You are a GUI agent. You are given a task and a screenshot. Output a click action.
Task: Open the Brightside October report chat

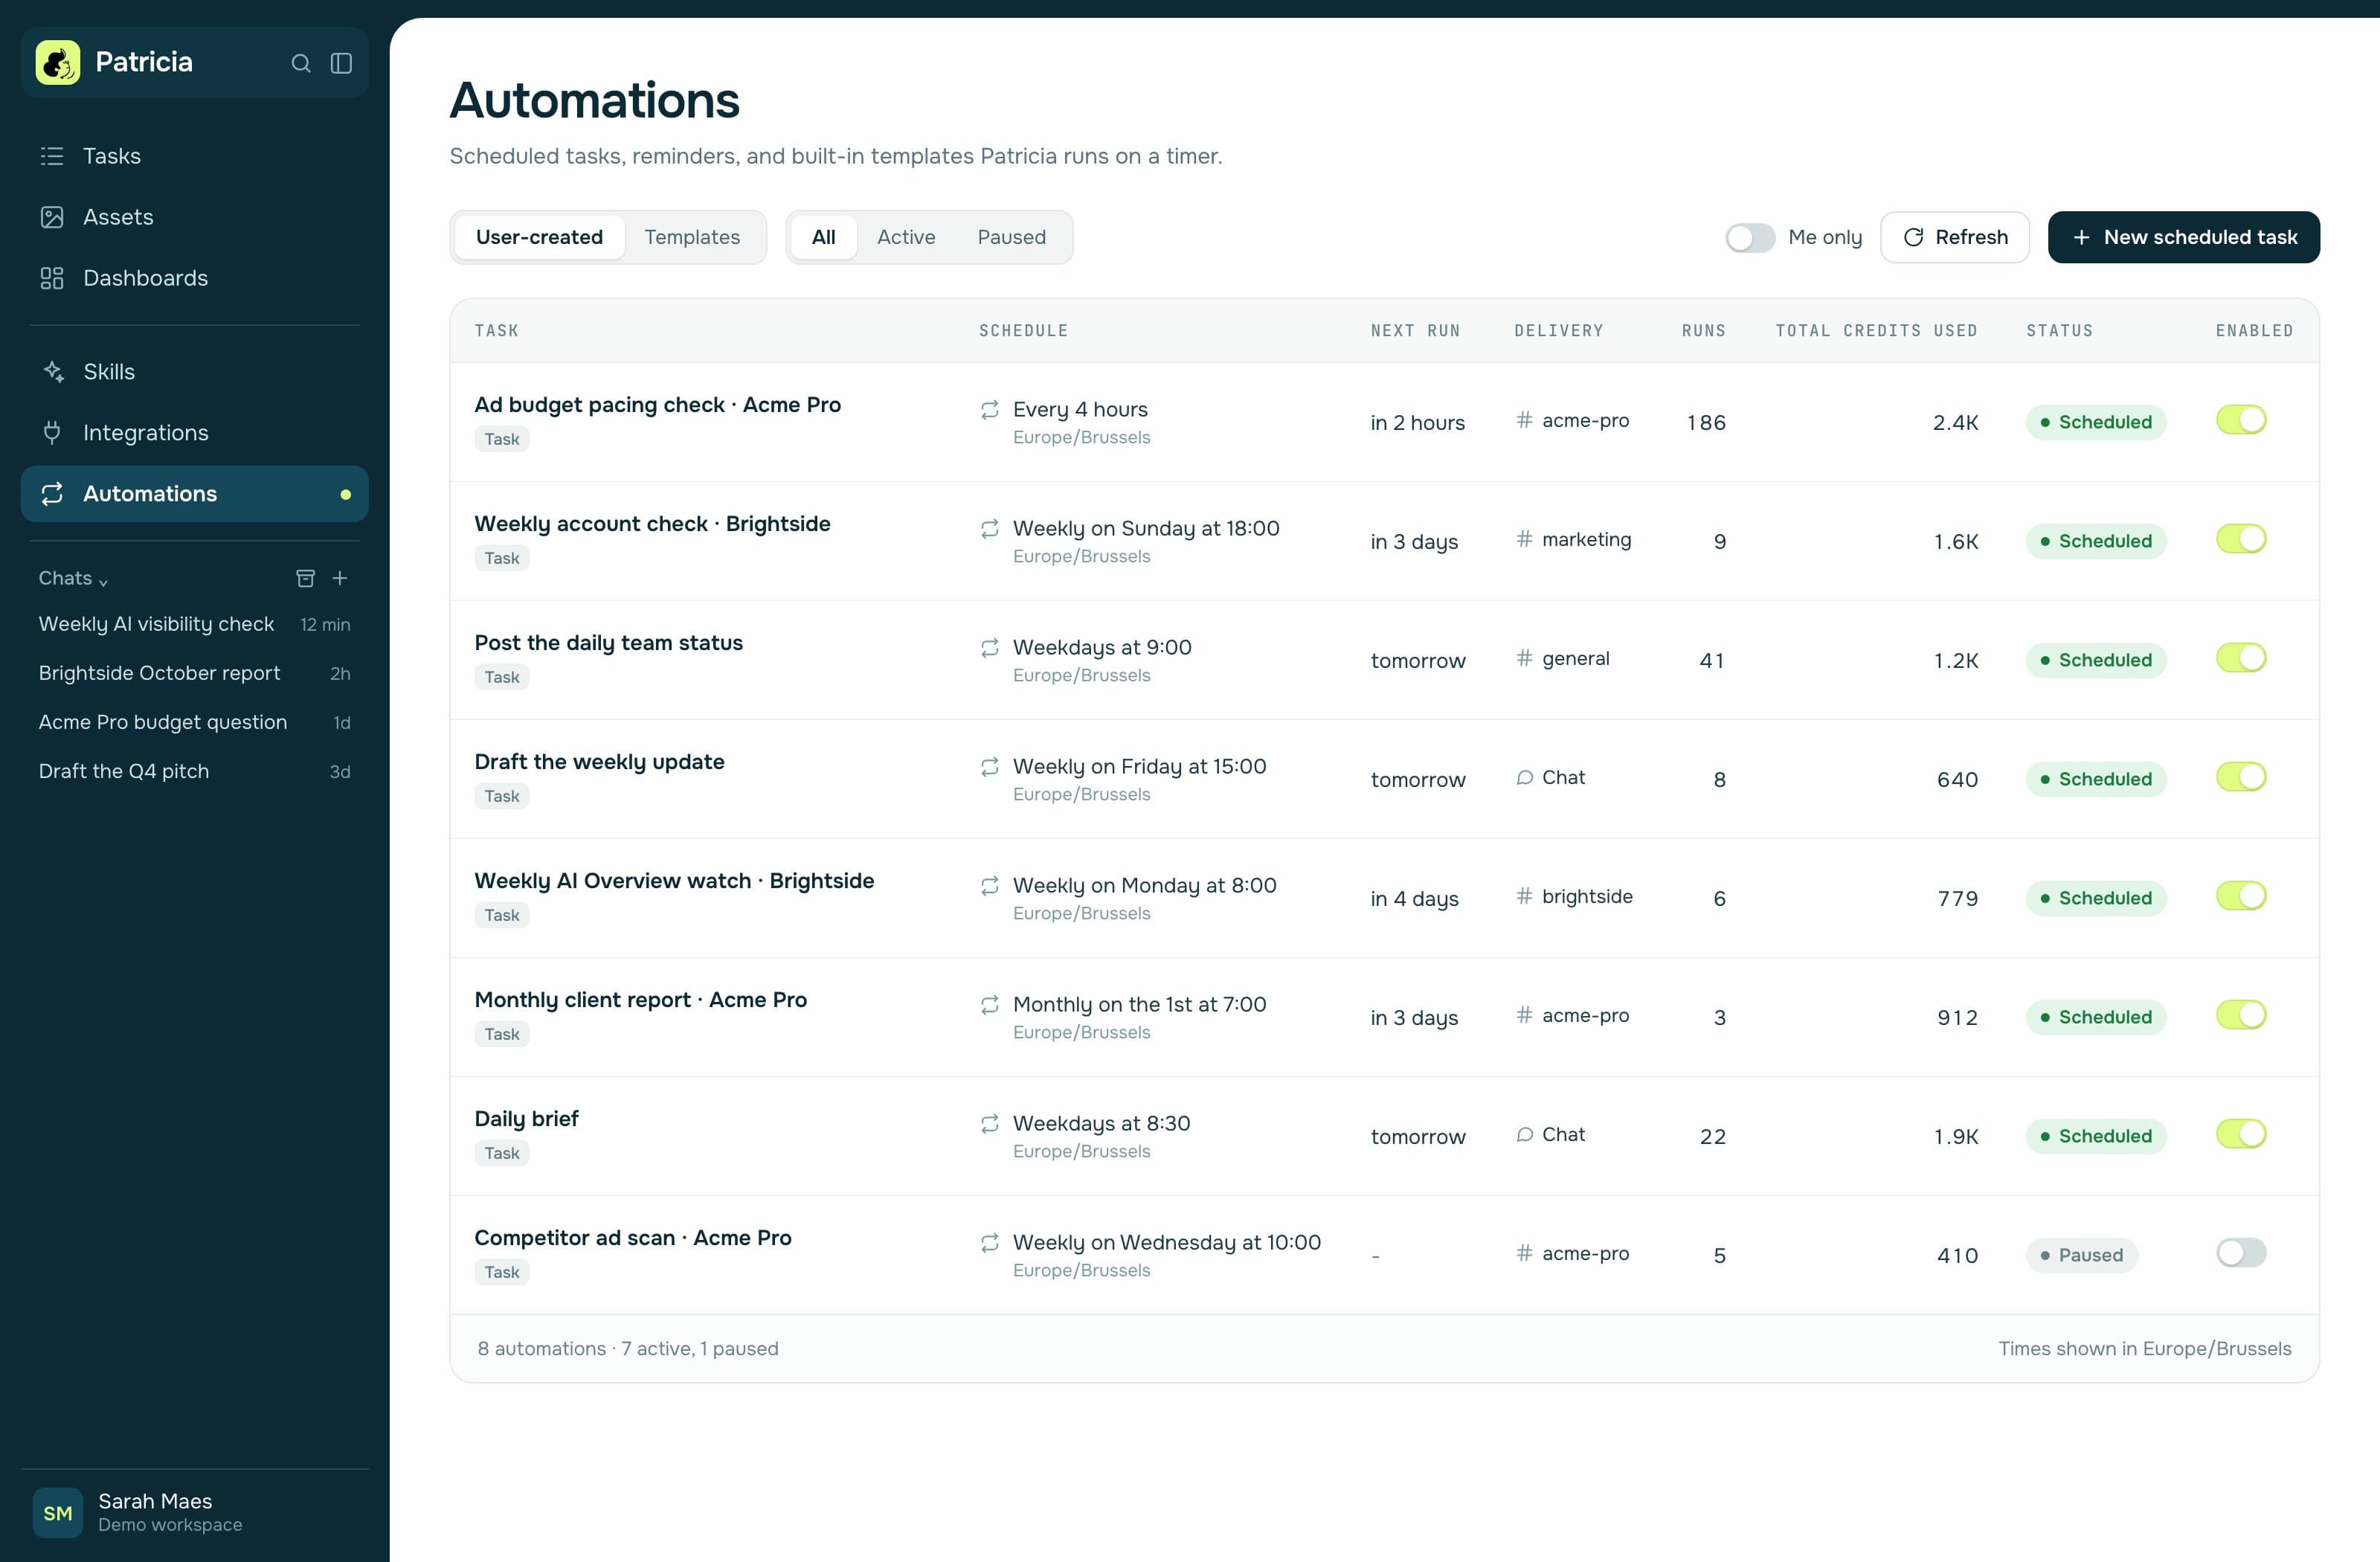pyautogui.click(x=195, y=673)
